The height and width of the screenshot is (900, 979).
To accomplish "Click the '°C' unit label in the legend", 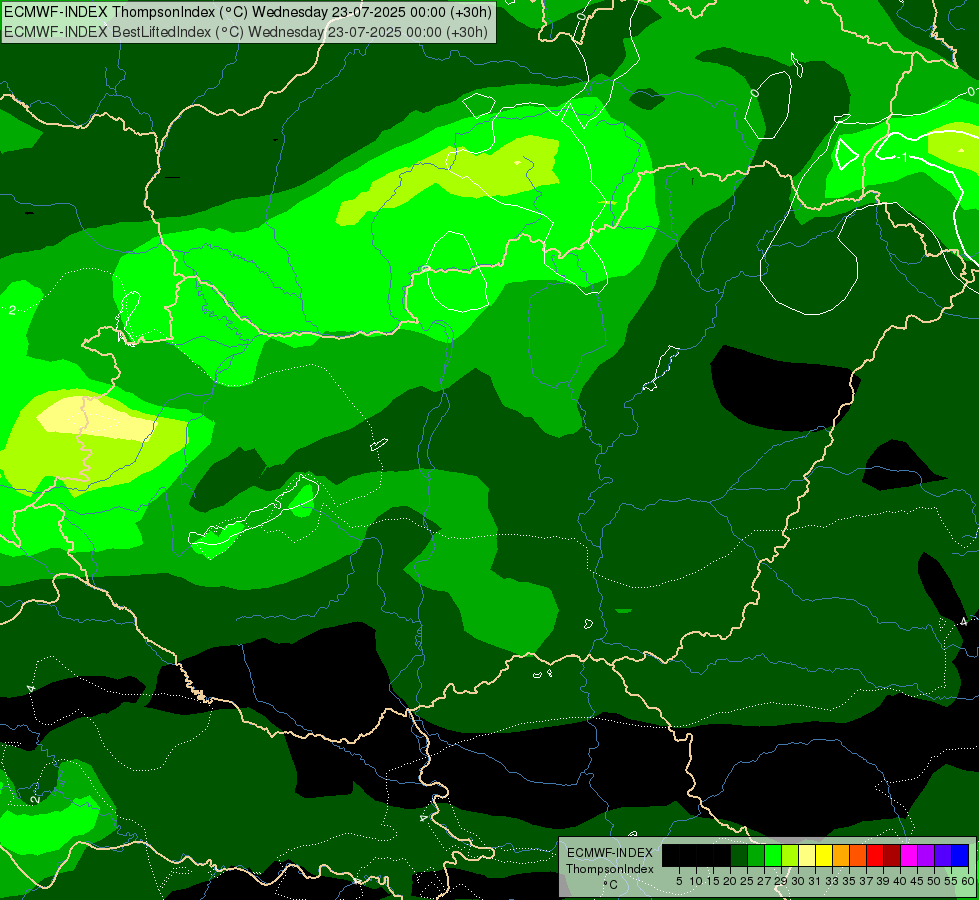I will (611, 885).
